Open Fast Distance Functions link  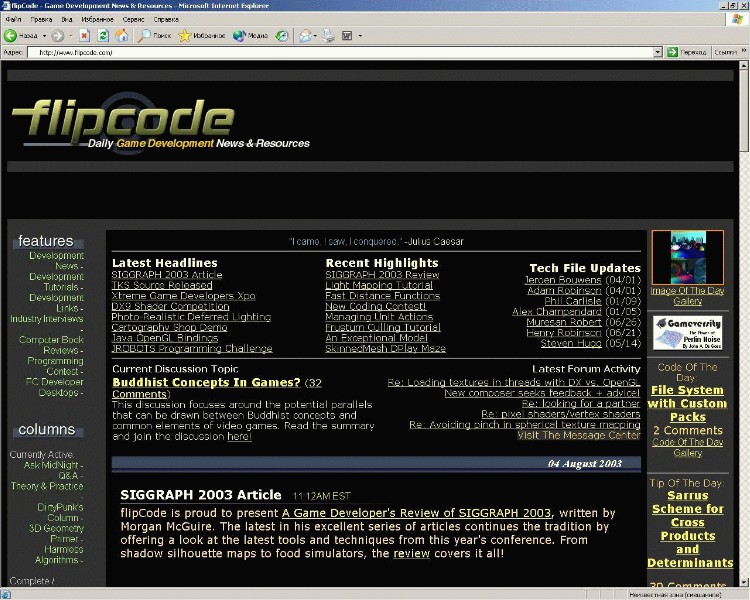pos(383,296)
